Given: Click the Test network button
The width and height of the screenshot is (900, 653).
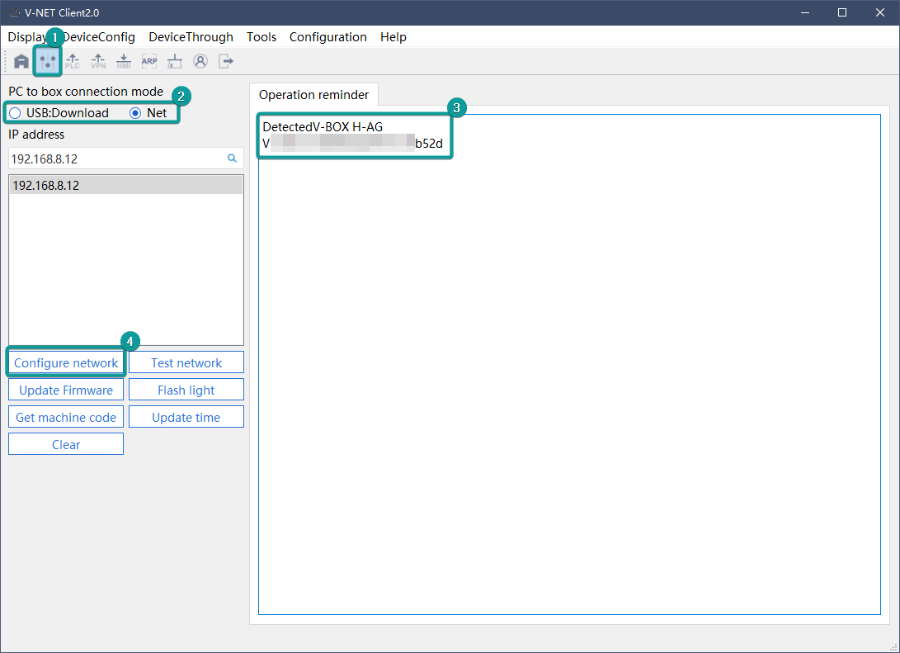Looking at the screenshot, I should pos(187,363).
